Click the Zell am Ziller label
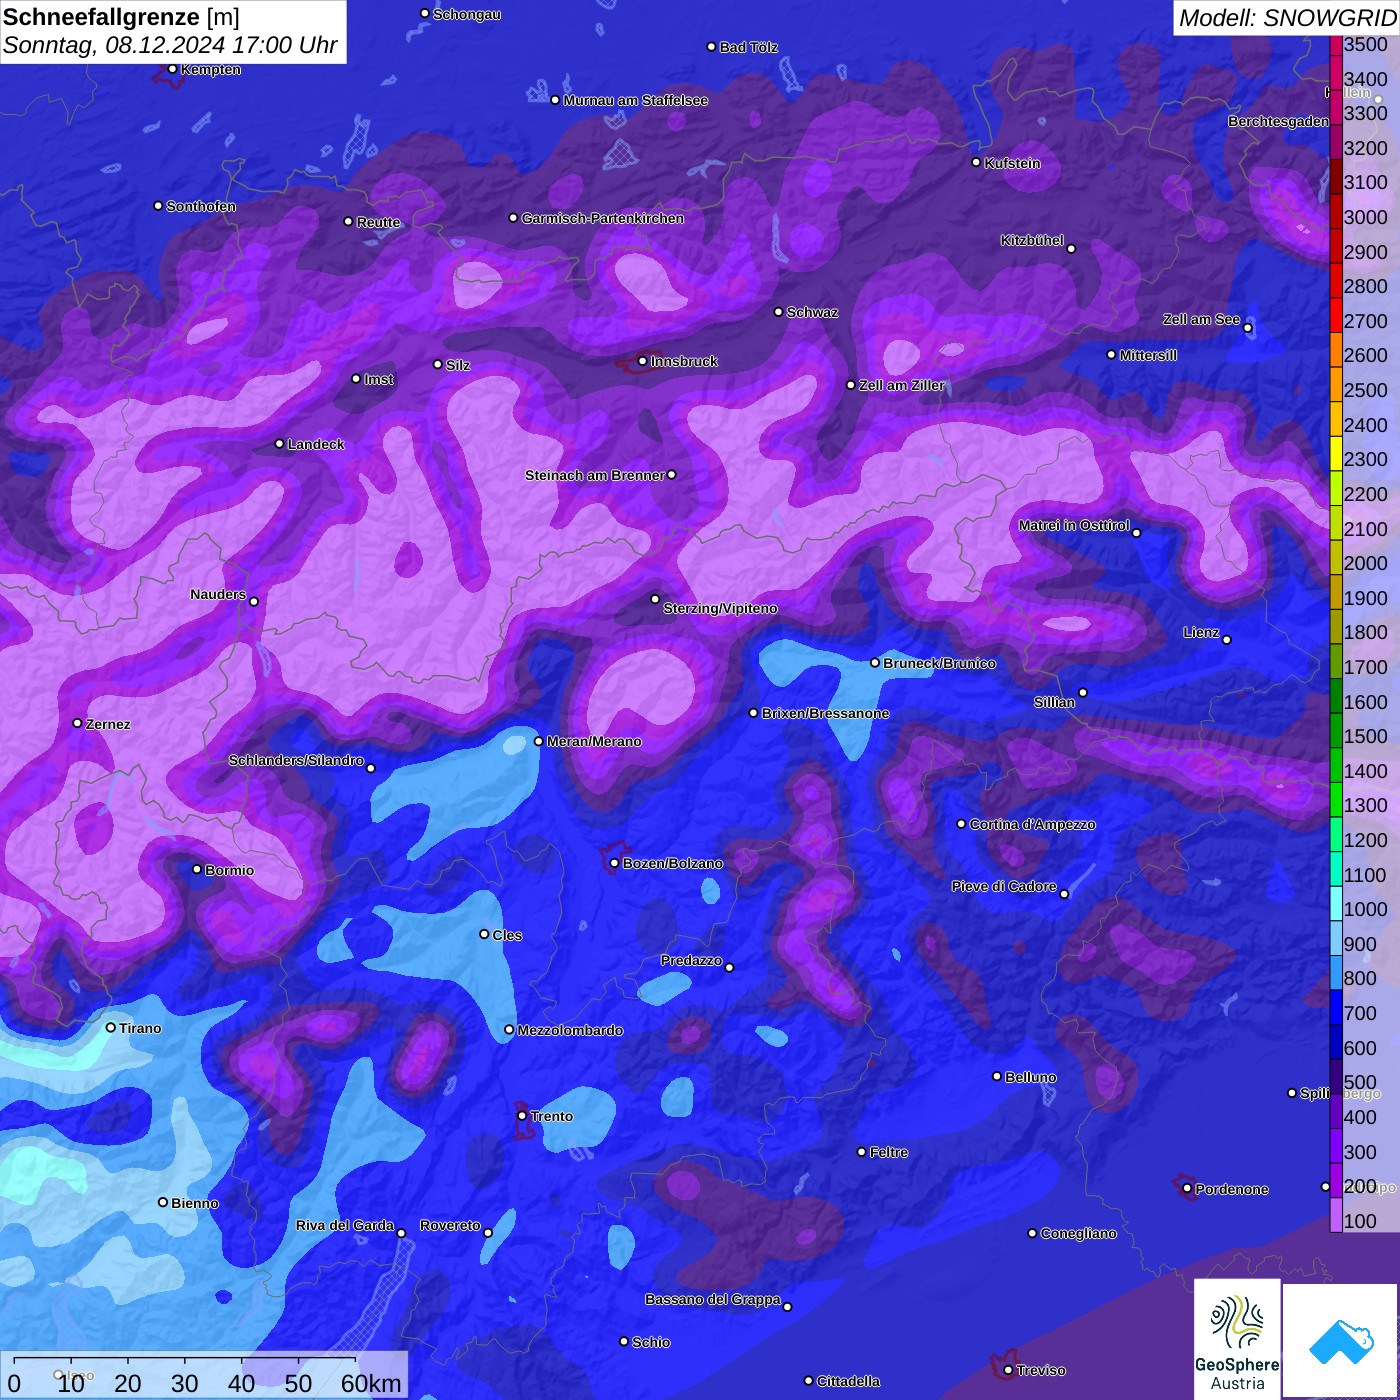The height and width of the screenshot is (1400, 1400). click(x=902, y=385)
